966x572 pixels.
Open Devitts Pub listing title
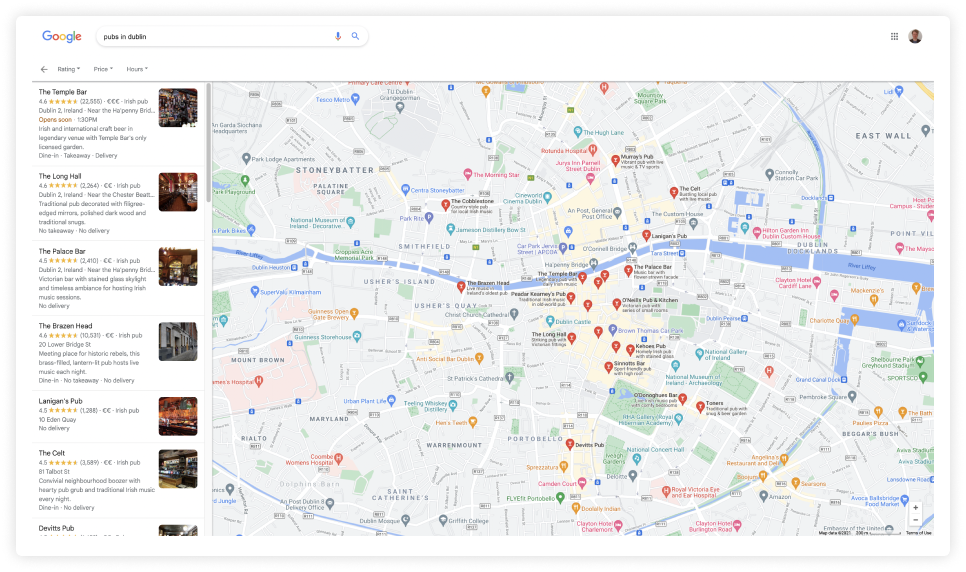(56, 528)
